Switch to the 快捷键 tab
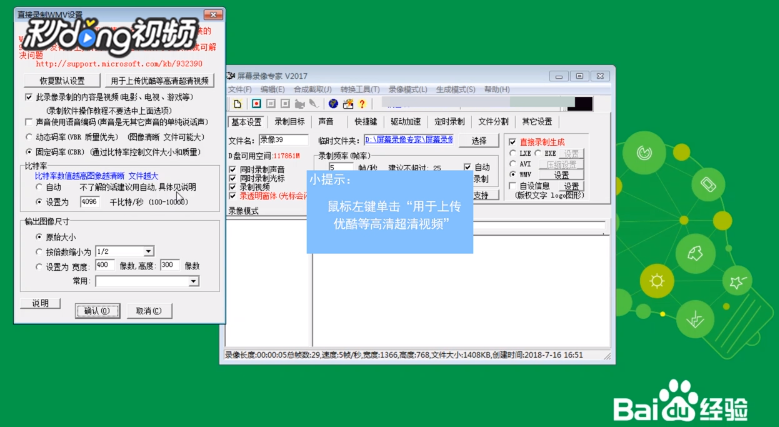 pos(366,122)
